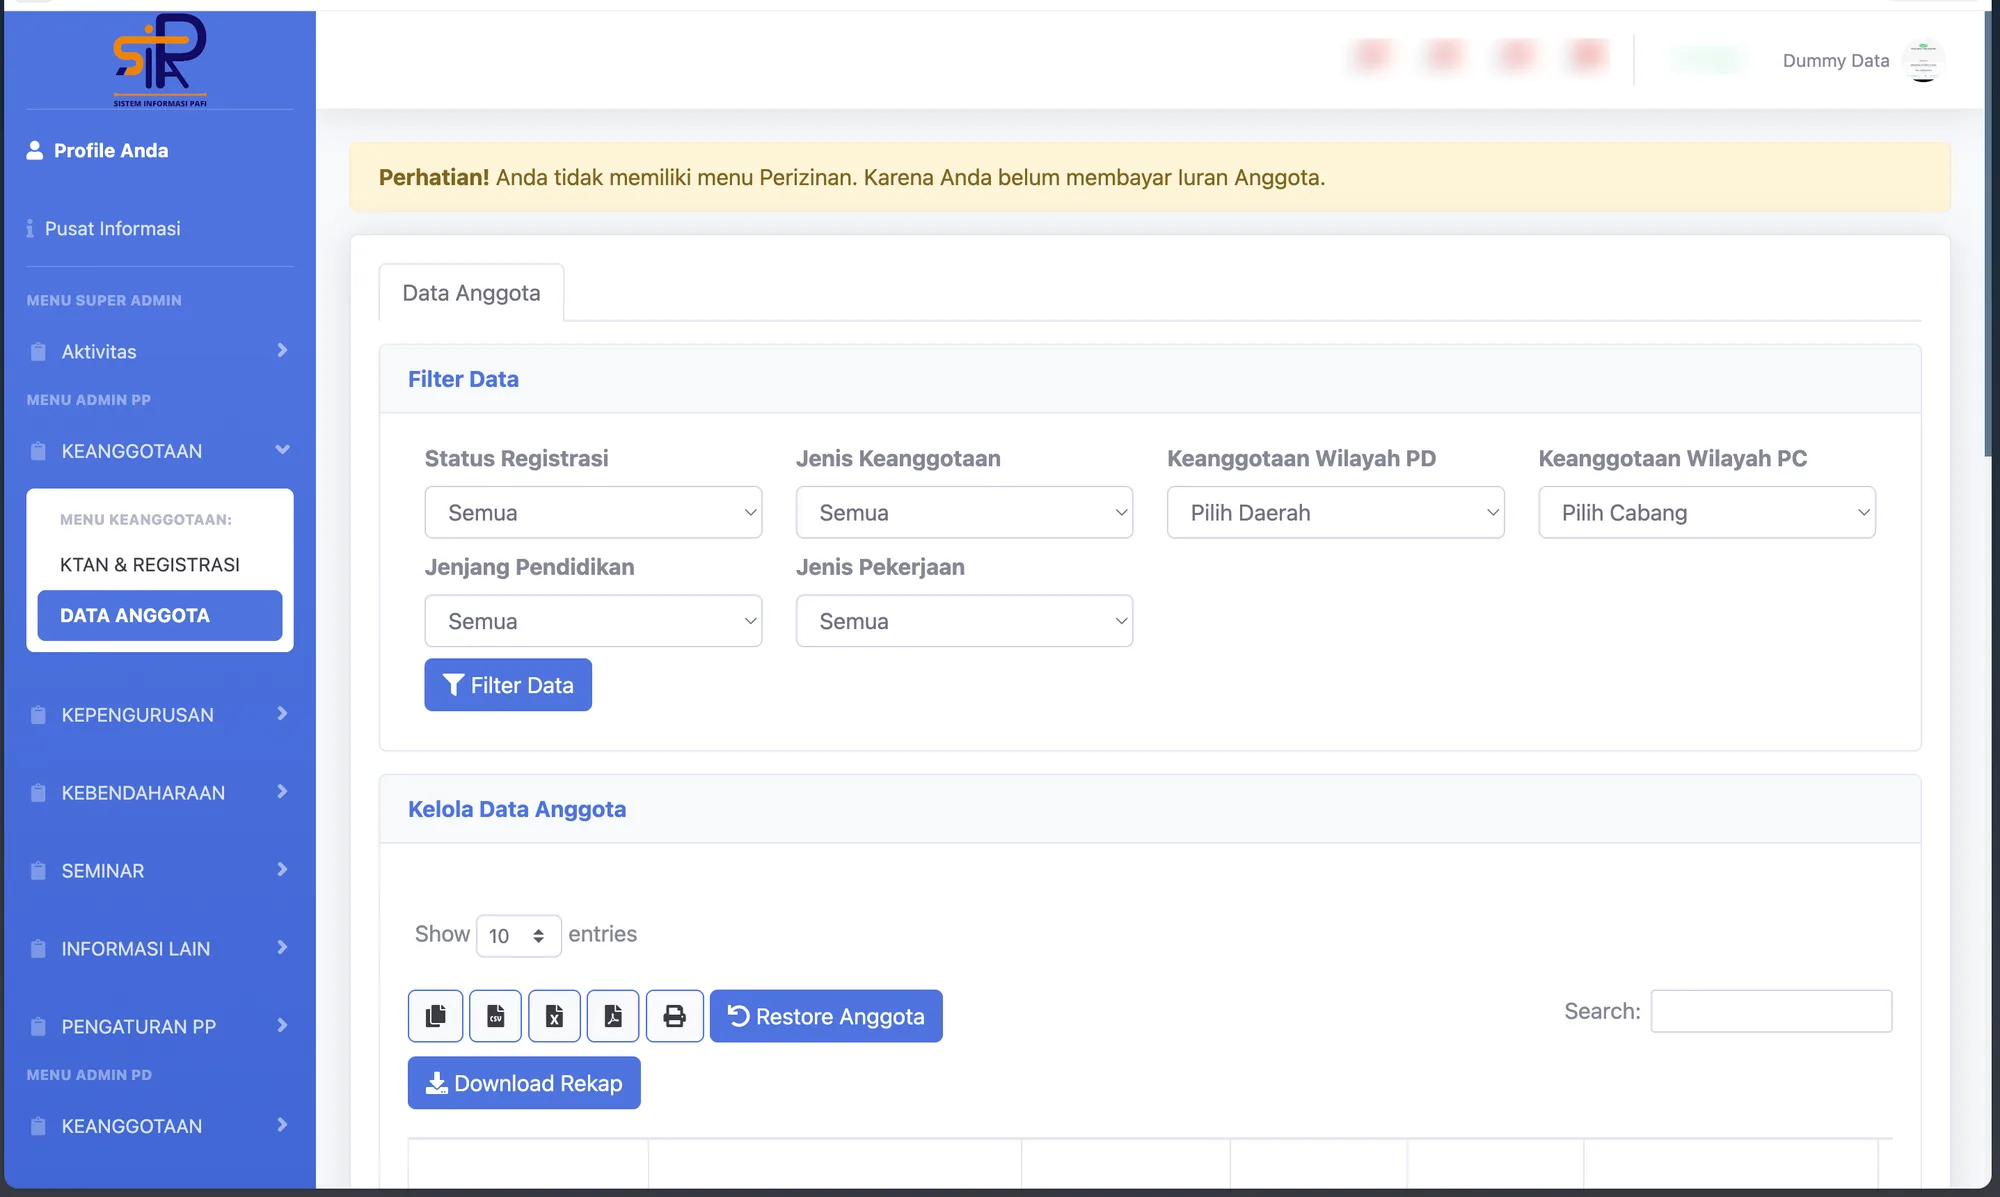Print the member table
This screenshot has width=2000, height=1197.
675,1016
